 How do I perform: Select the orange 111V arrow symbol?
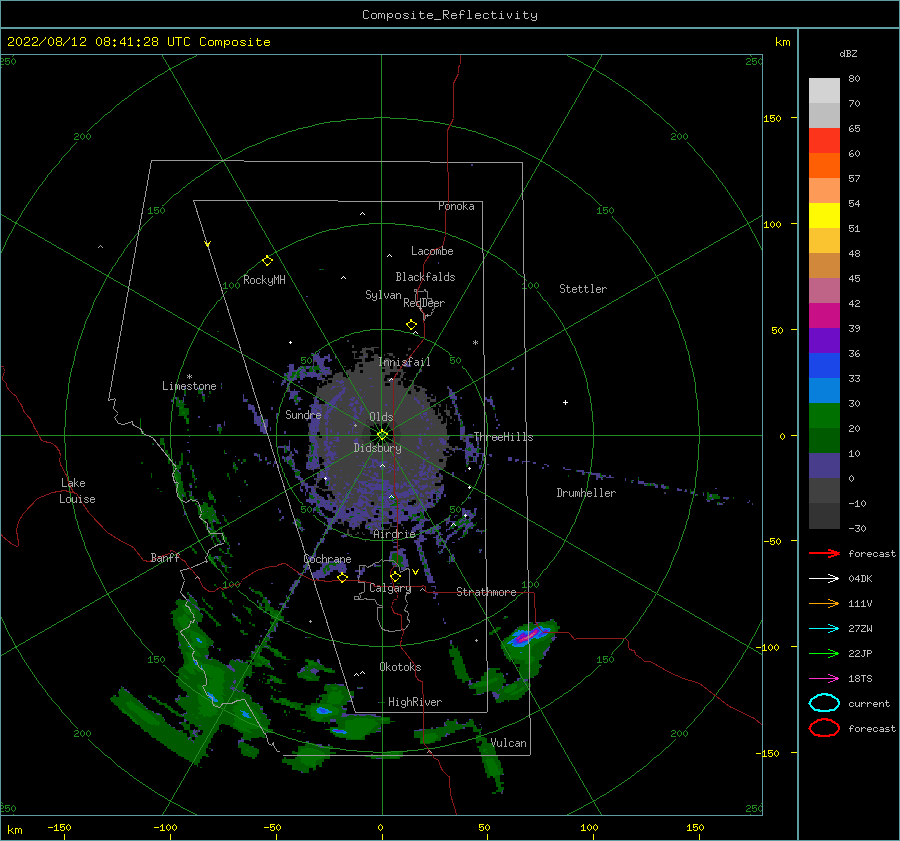pyautogui.click(x=824, y=603)
